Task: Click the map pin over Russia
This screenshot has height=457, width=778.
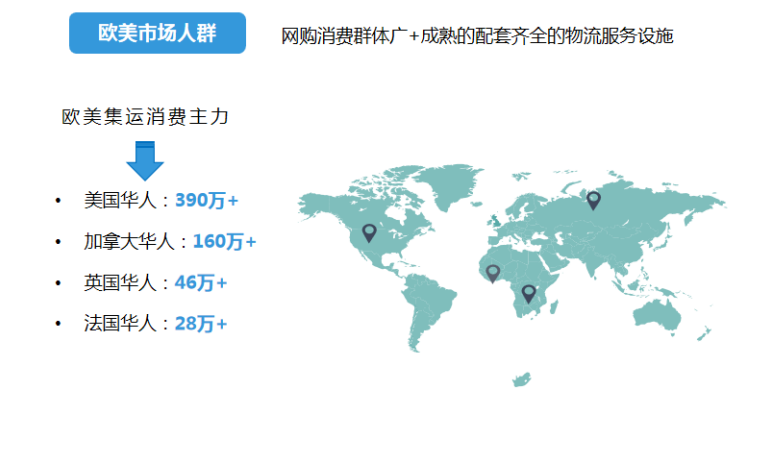Action: coord(593,200)
